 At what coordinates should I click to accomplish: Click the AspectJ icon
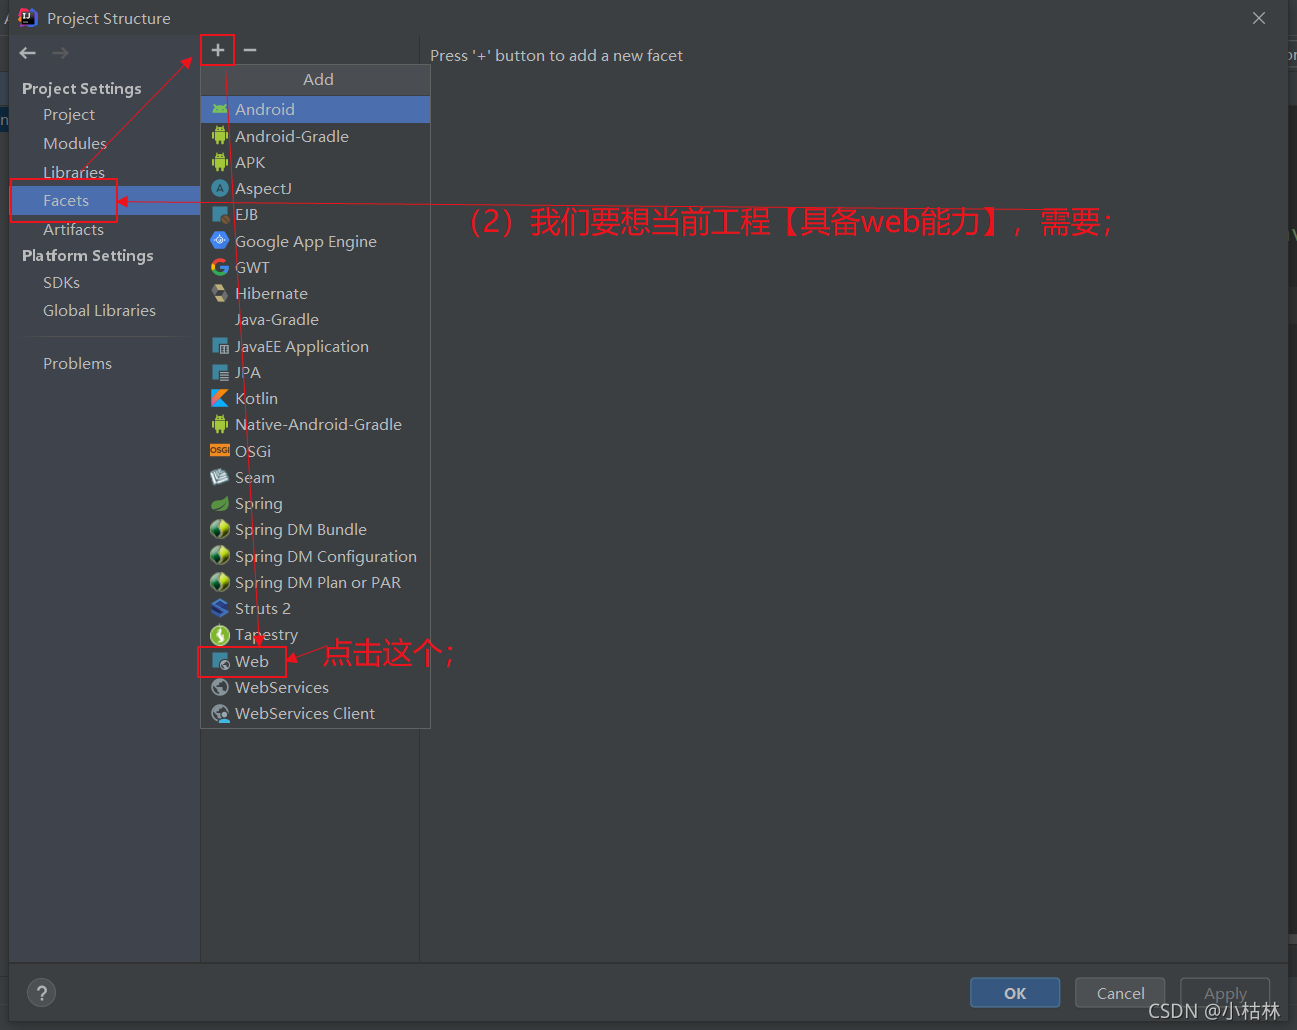tap(220, 188)
